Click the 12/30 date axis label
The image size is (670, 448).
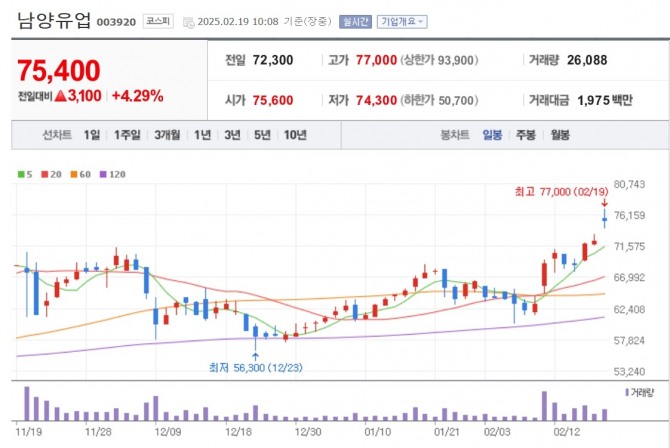tap(308, 432)
